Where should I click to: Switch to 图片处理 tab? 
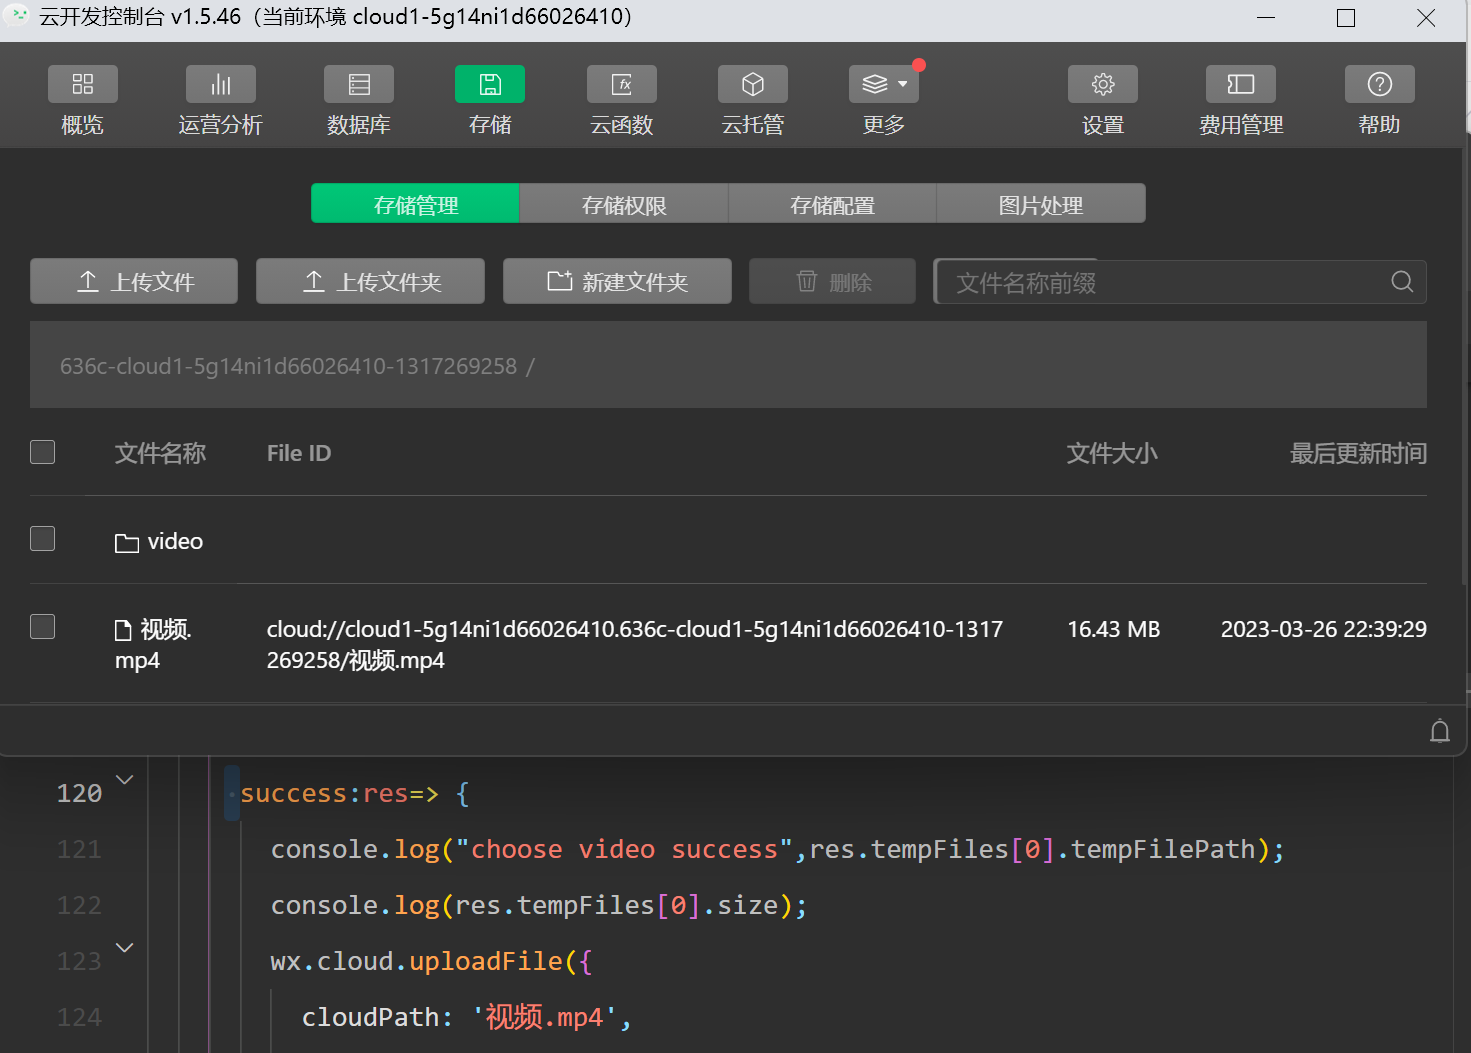pos(1041,204)
